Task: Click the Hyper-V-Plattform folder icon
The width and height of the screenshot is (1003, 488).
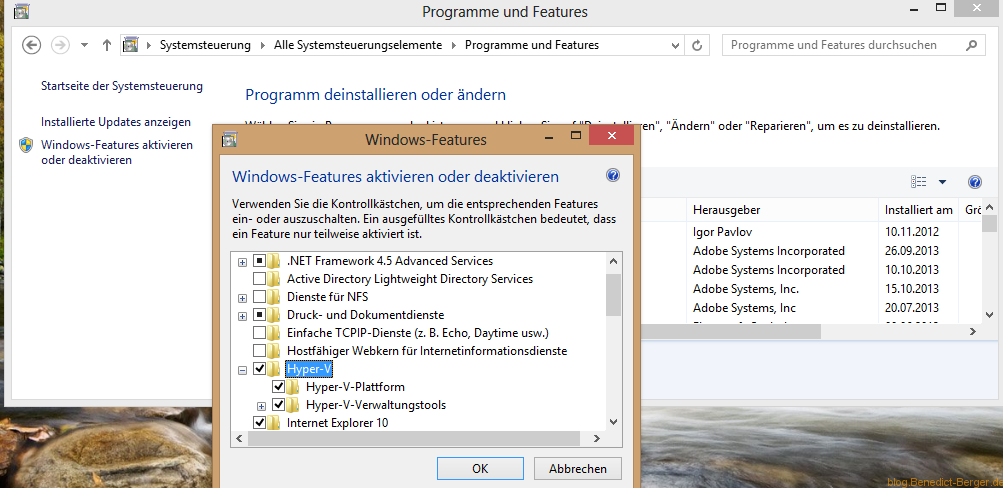Action: point(293,387)
